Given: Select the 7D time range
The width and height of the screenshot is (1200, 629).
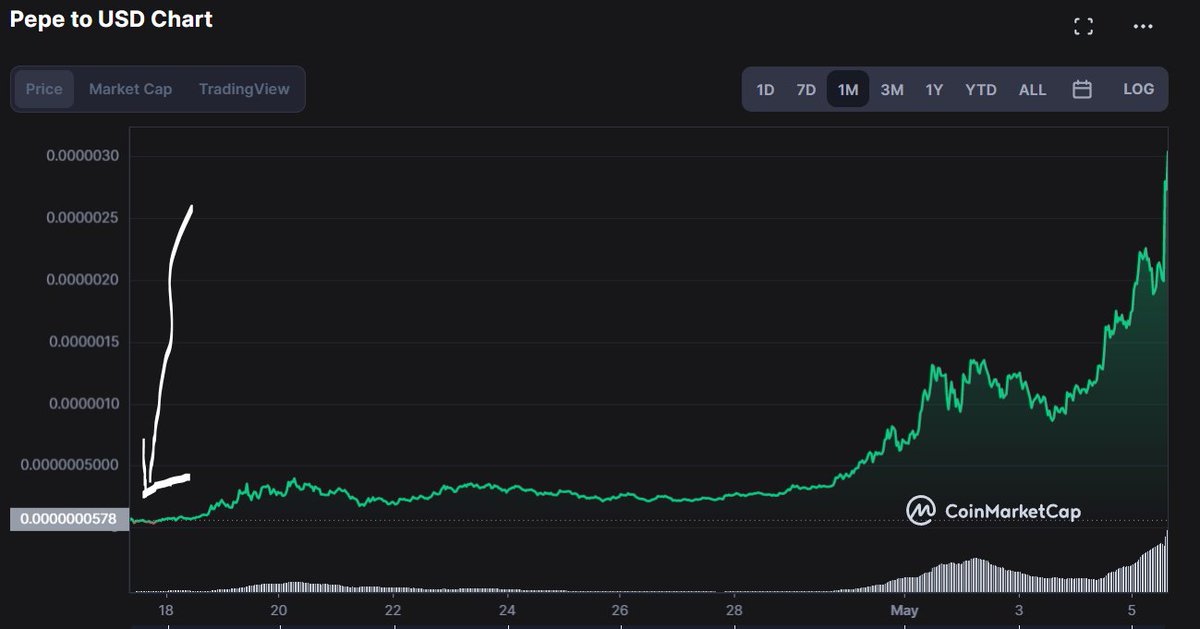Looking at the screenshot, I should tap(806, 89).
